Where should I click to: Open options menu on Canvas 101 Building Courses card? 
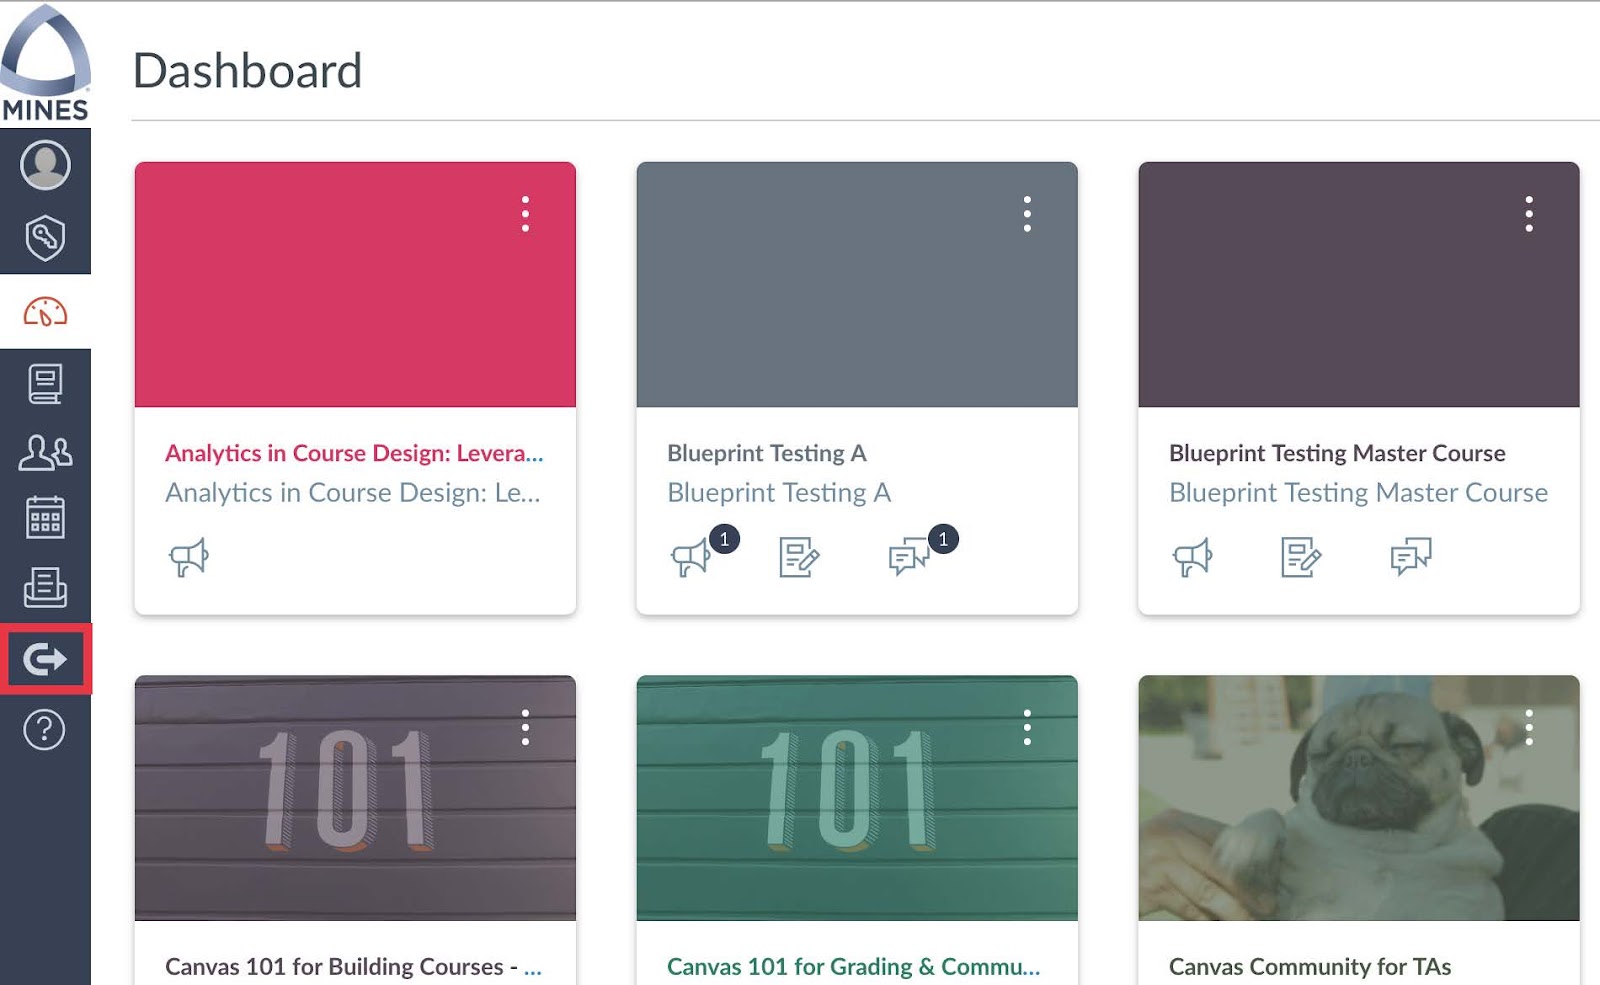click(x=525, y=727)
